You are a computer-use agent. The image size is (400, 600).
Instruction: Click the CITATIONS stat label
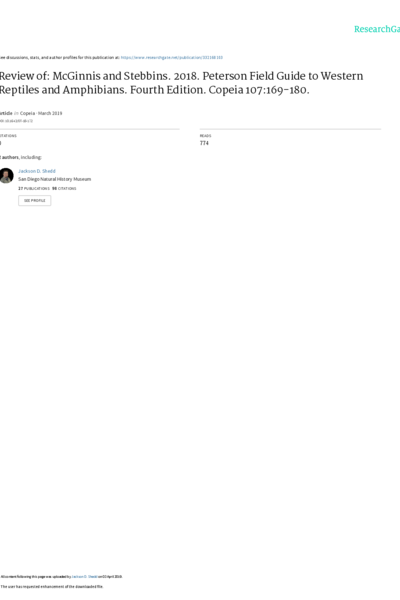pyautogui.click(x=8, y=136)
